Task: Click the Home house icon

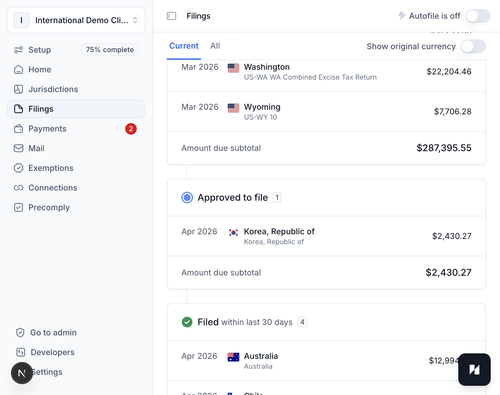Action: point(18,70)
